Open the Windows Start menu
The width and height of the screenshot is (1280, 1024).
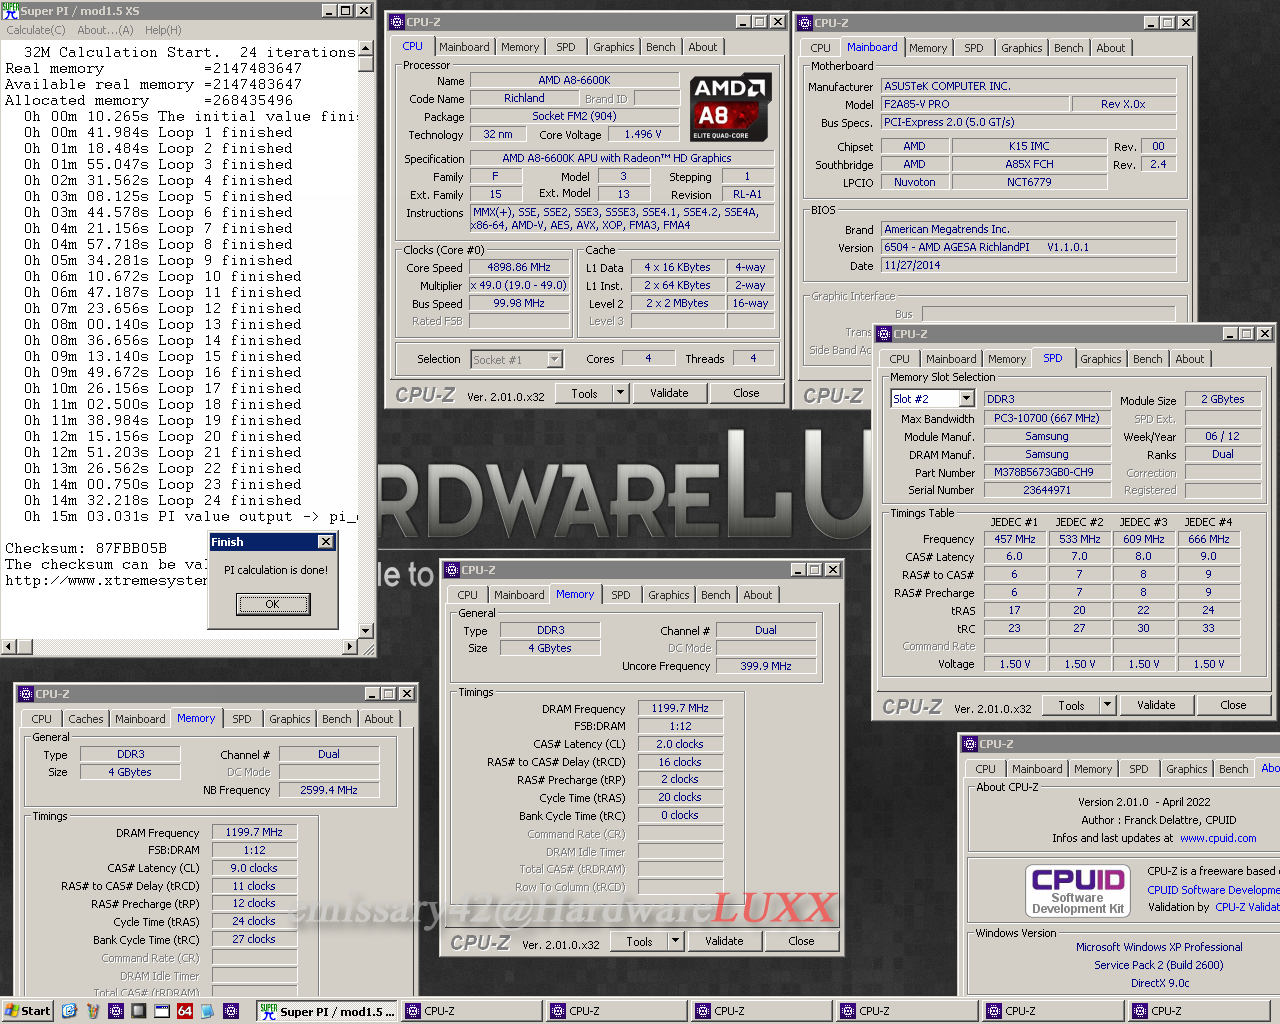tap(27, 1011)
